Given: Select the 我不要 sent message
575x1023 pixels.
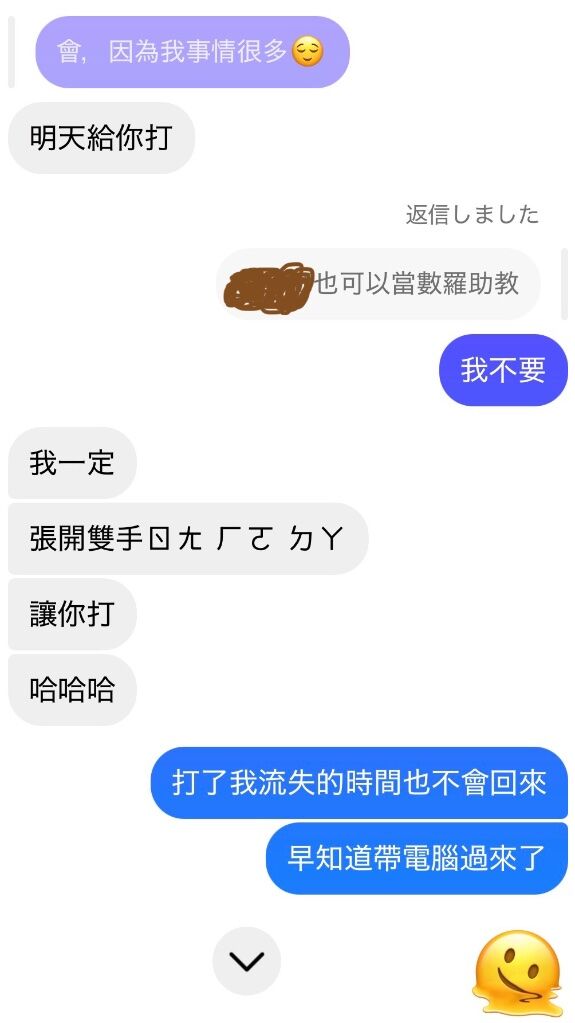Looking at the screenshot, I should coord(503,370).
